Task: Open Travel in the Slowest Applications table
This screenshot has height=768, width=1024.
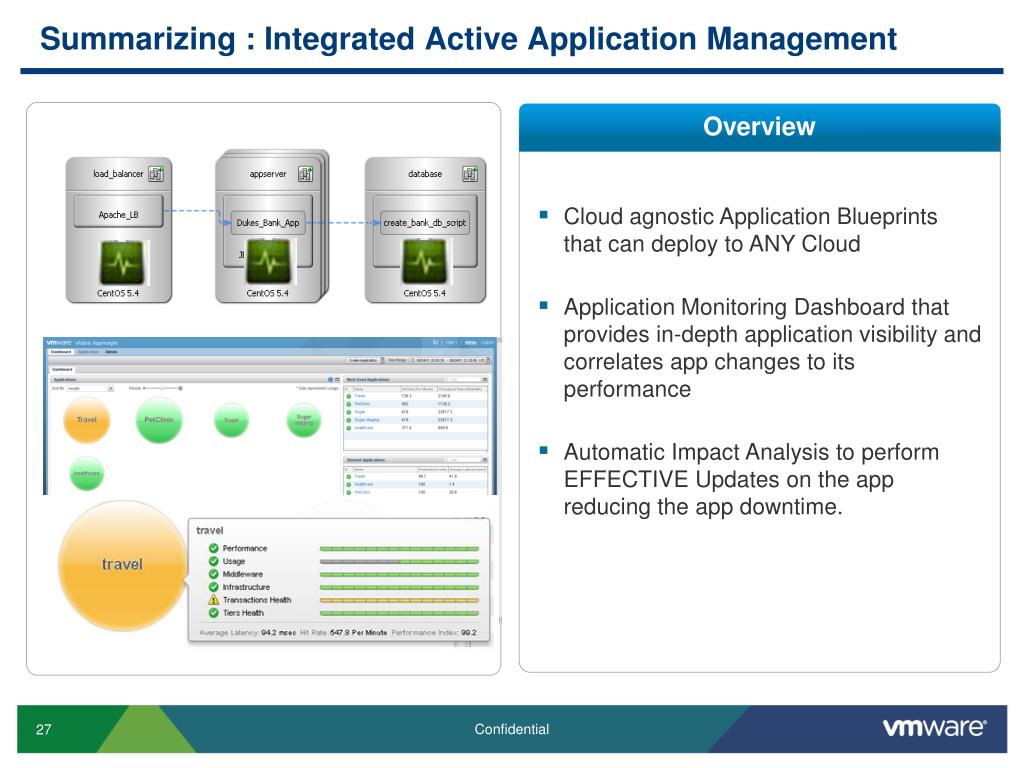Action: coord(359,476)
